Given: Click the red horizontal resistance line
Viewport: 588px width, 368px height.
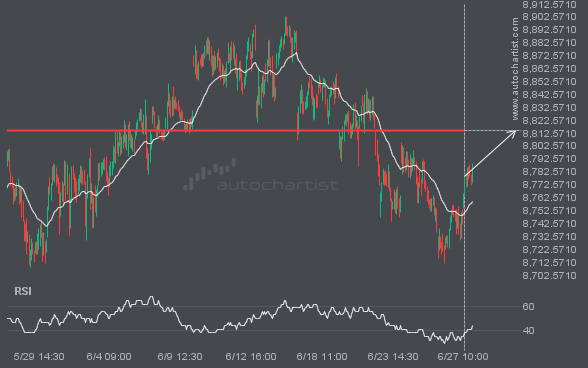Looking at the screenshot, I should coord(236,131).
